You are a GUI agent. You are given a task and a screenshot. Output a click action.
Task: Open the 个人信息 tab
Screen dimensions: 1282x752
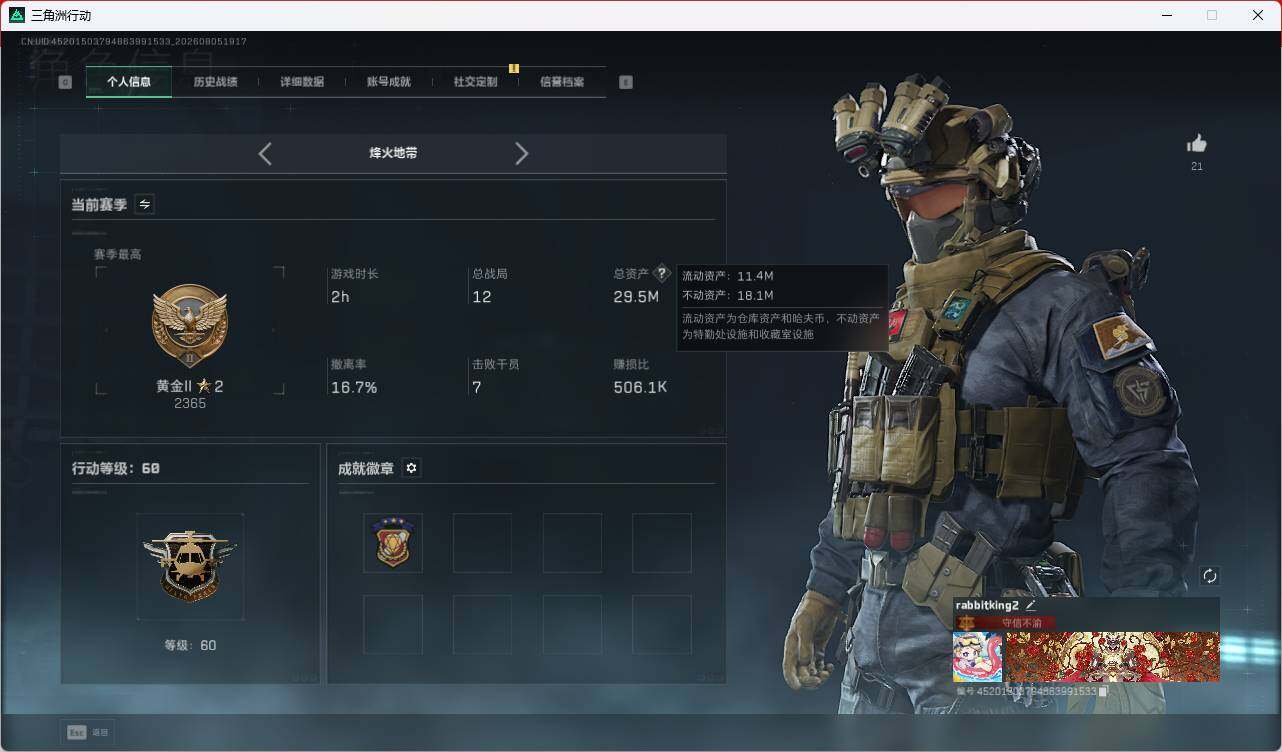coord(129,82)
